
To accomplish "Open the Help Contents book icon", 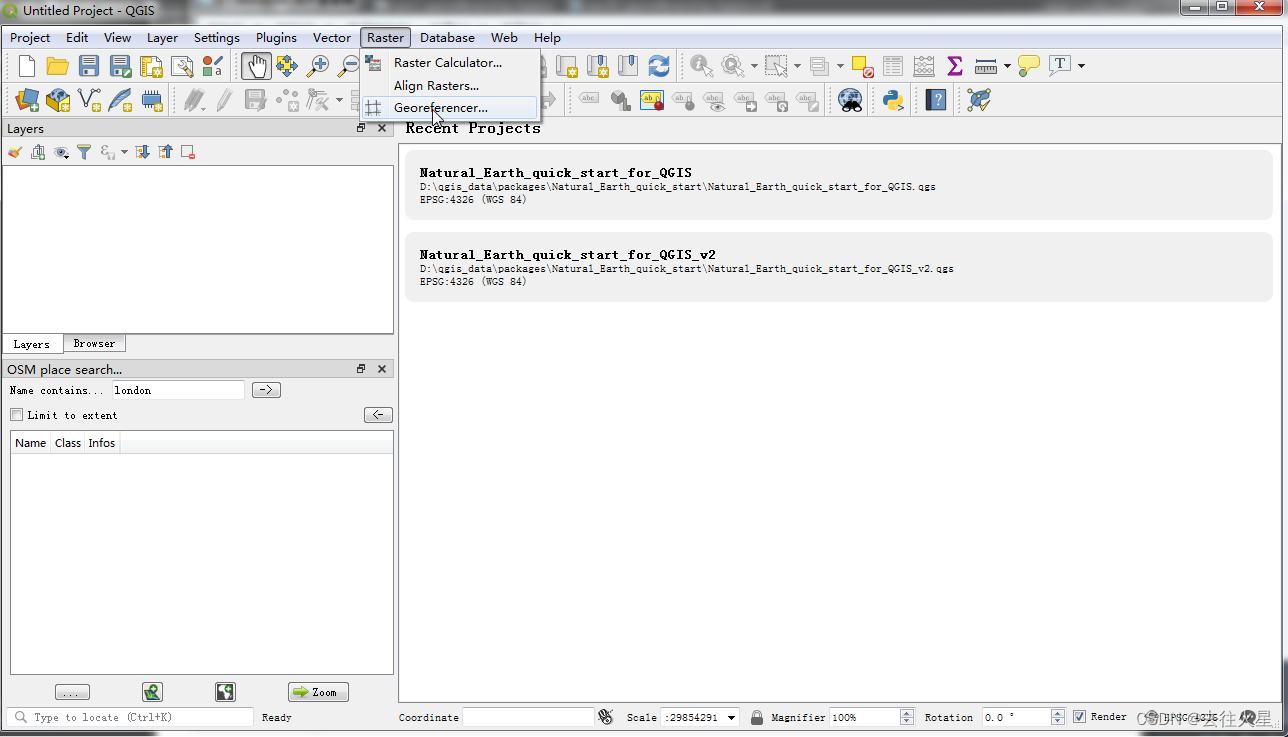I will click(x=936, y=100).
